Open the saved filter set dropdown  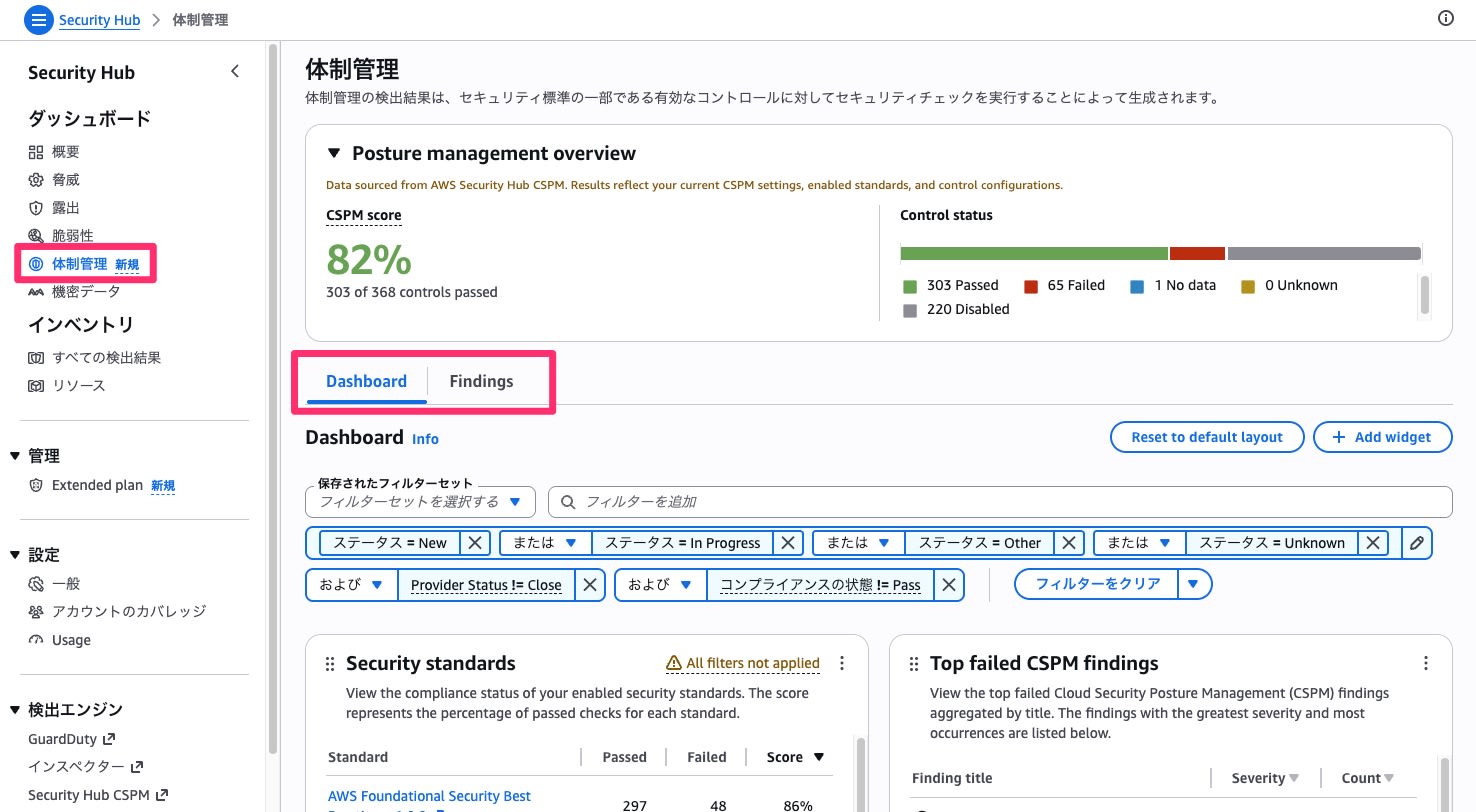click(420, 501)
